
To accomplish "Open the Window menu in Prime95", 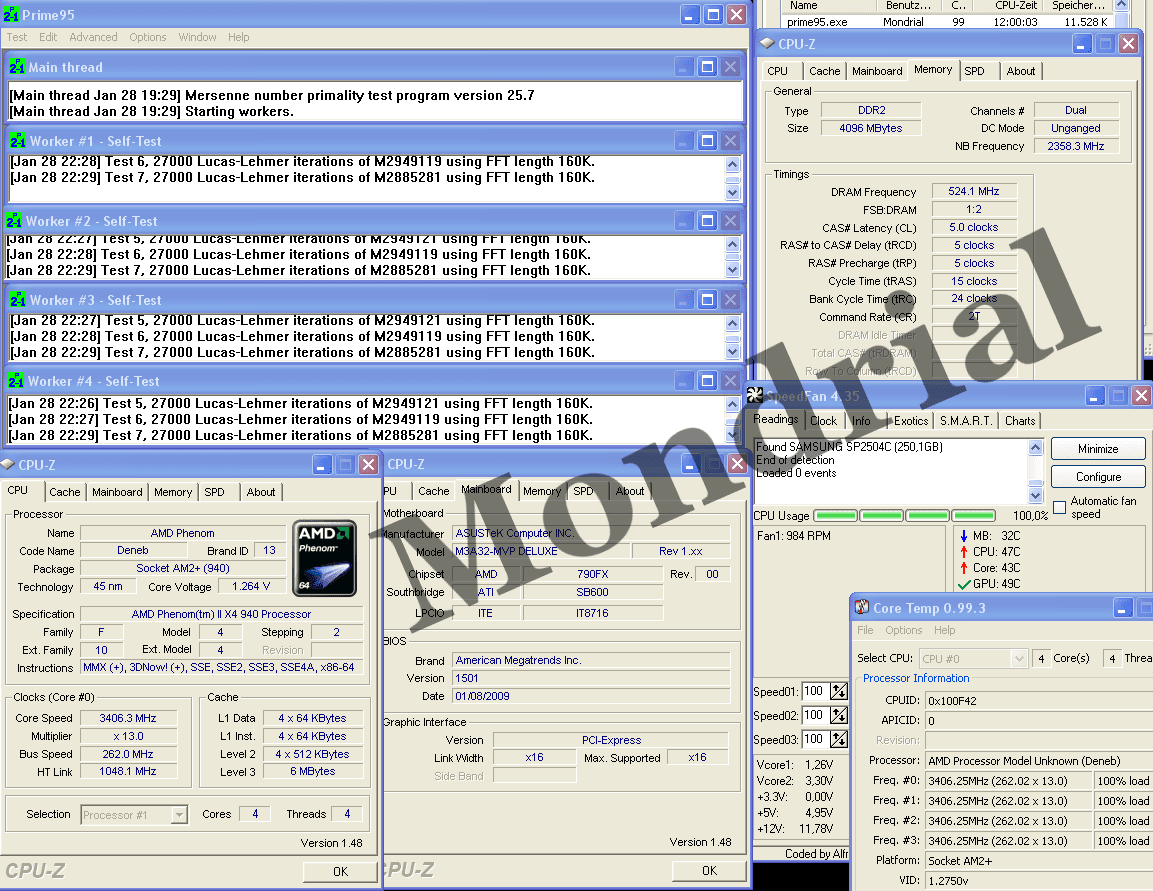I will [x=197, y=37].
